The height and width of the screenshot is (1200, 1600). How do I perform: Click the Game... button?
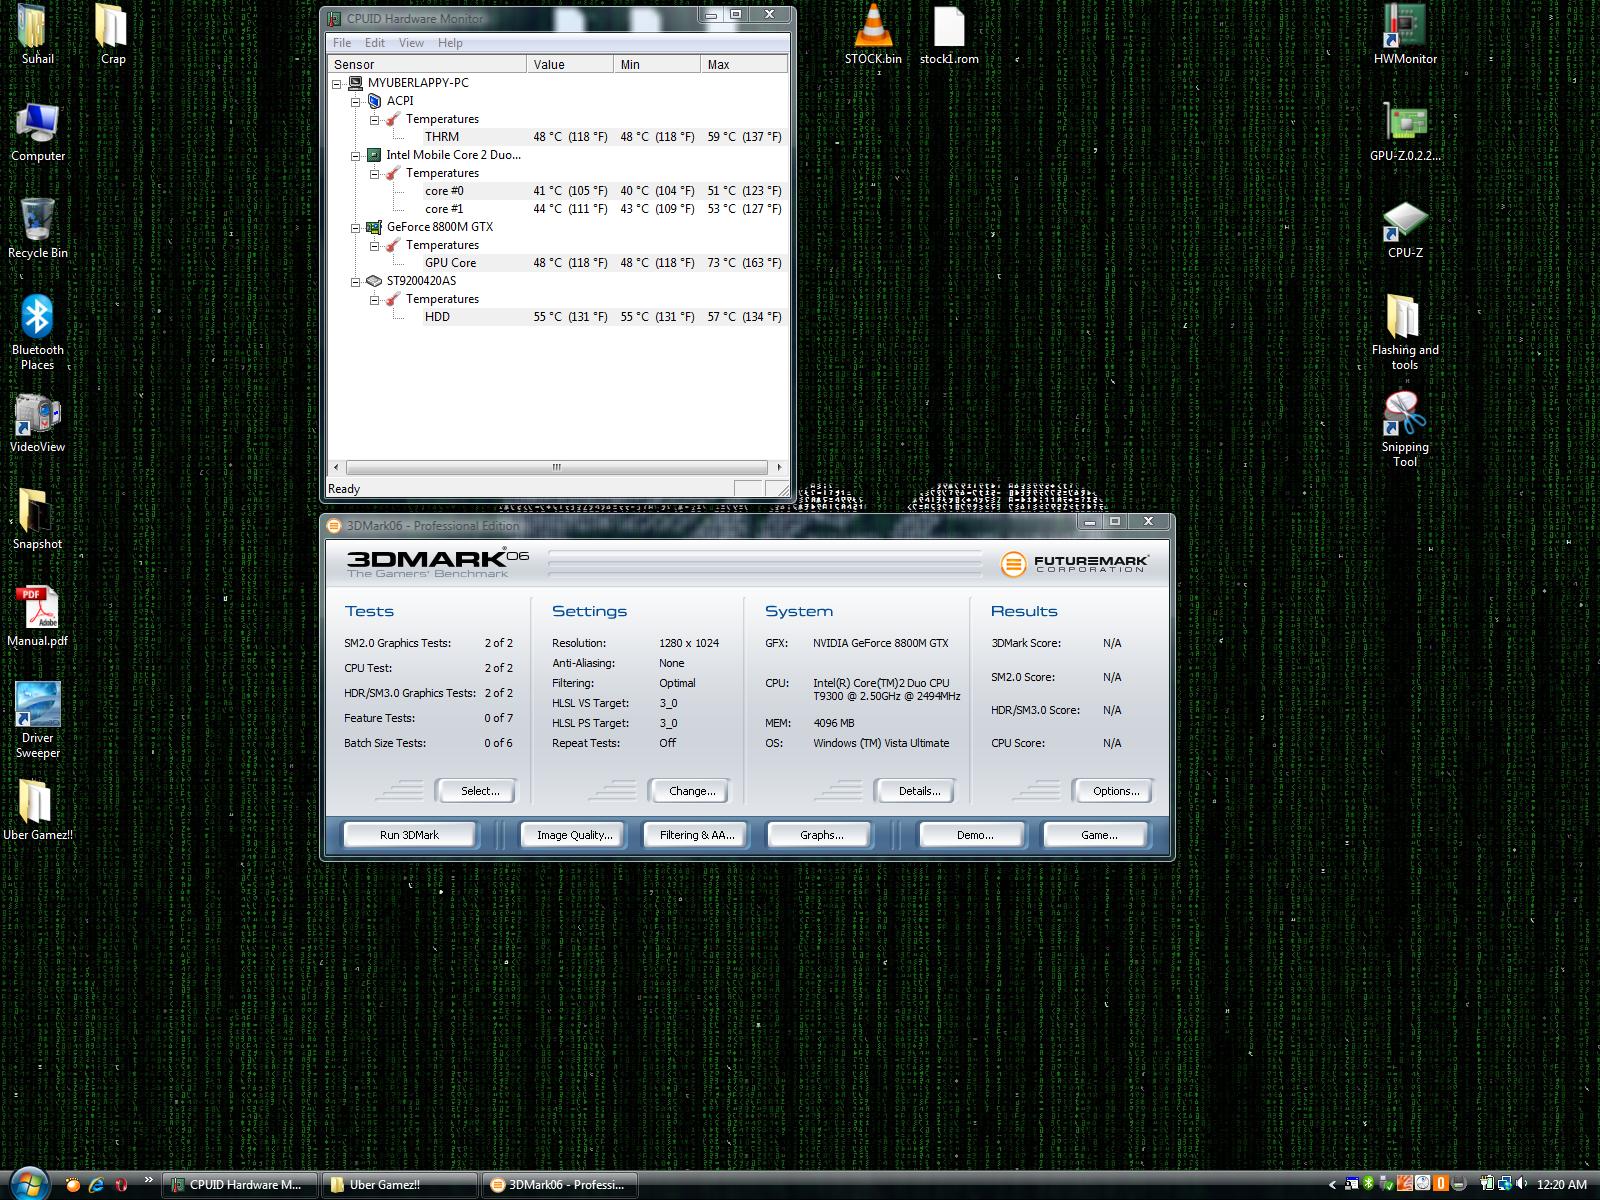[1099, 835]
